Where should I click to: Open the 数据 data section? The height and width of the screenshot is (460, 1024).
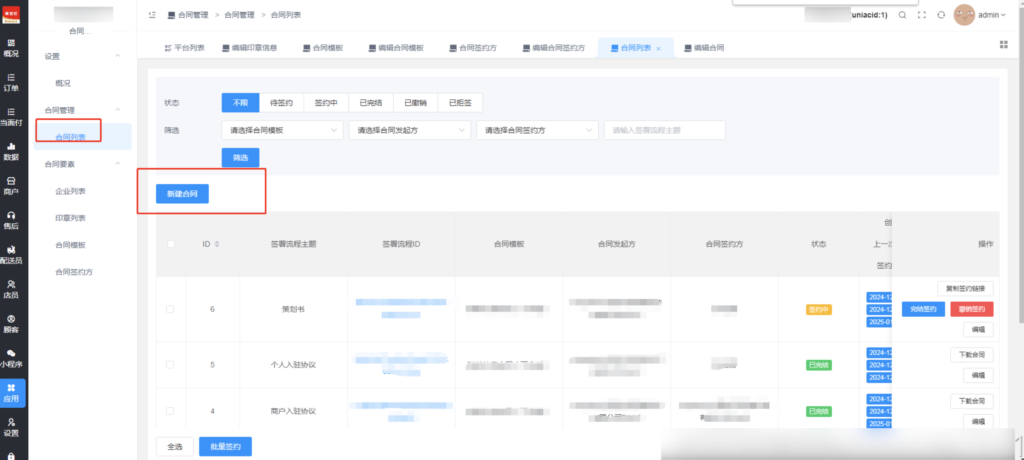[11, 152]
